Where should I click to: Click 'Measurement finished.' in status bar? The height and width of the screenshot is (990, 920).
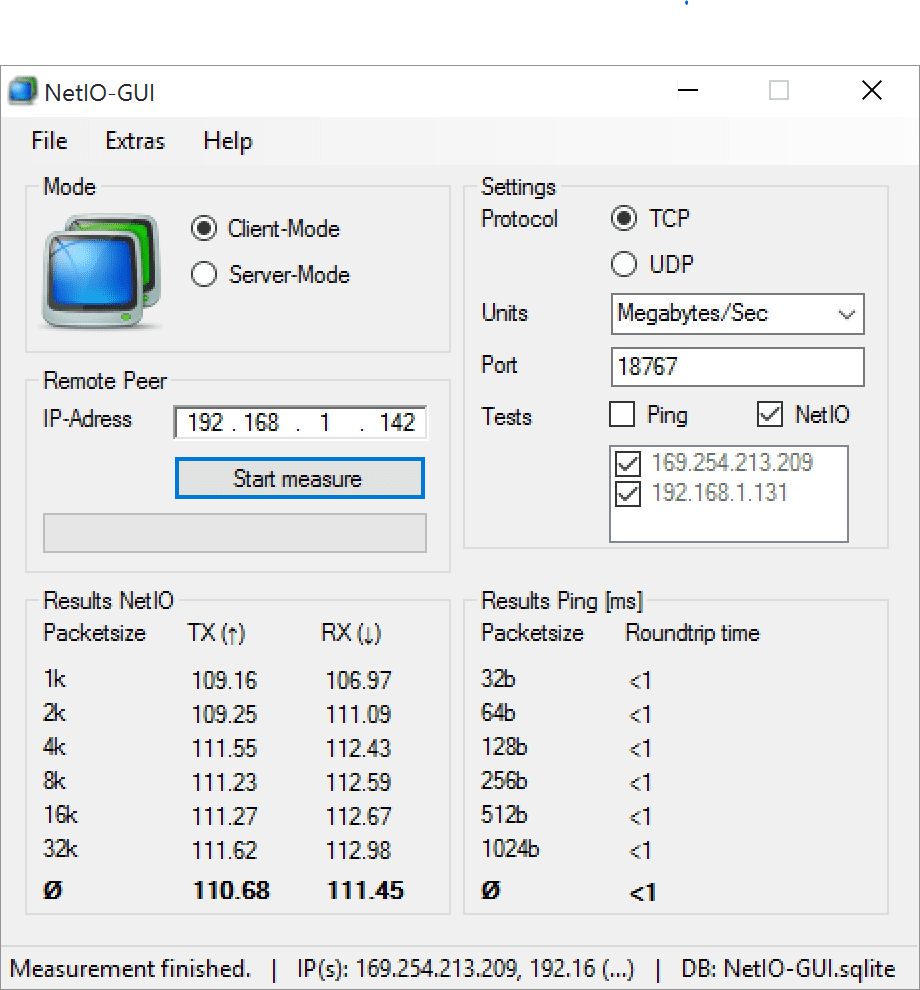click(131, 969)
